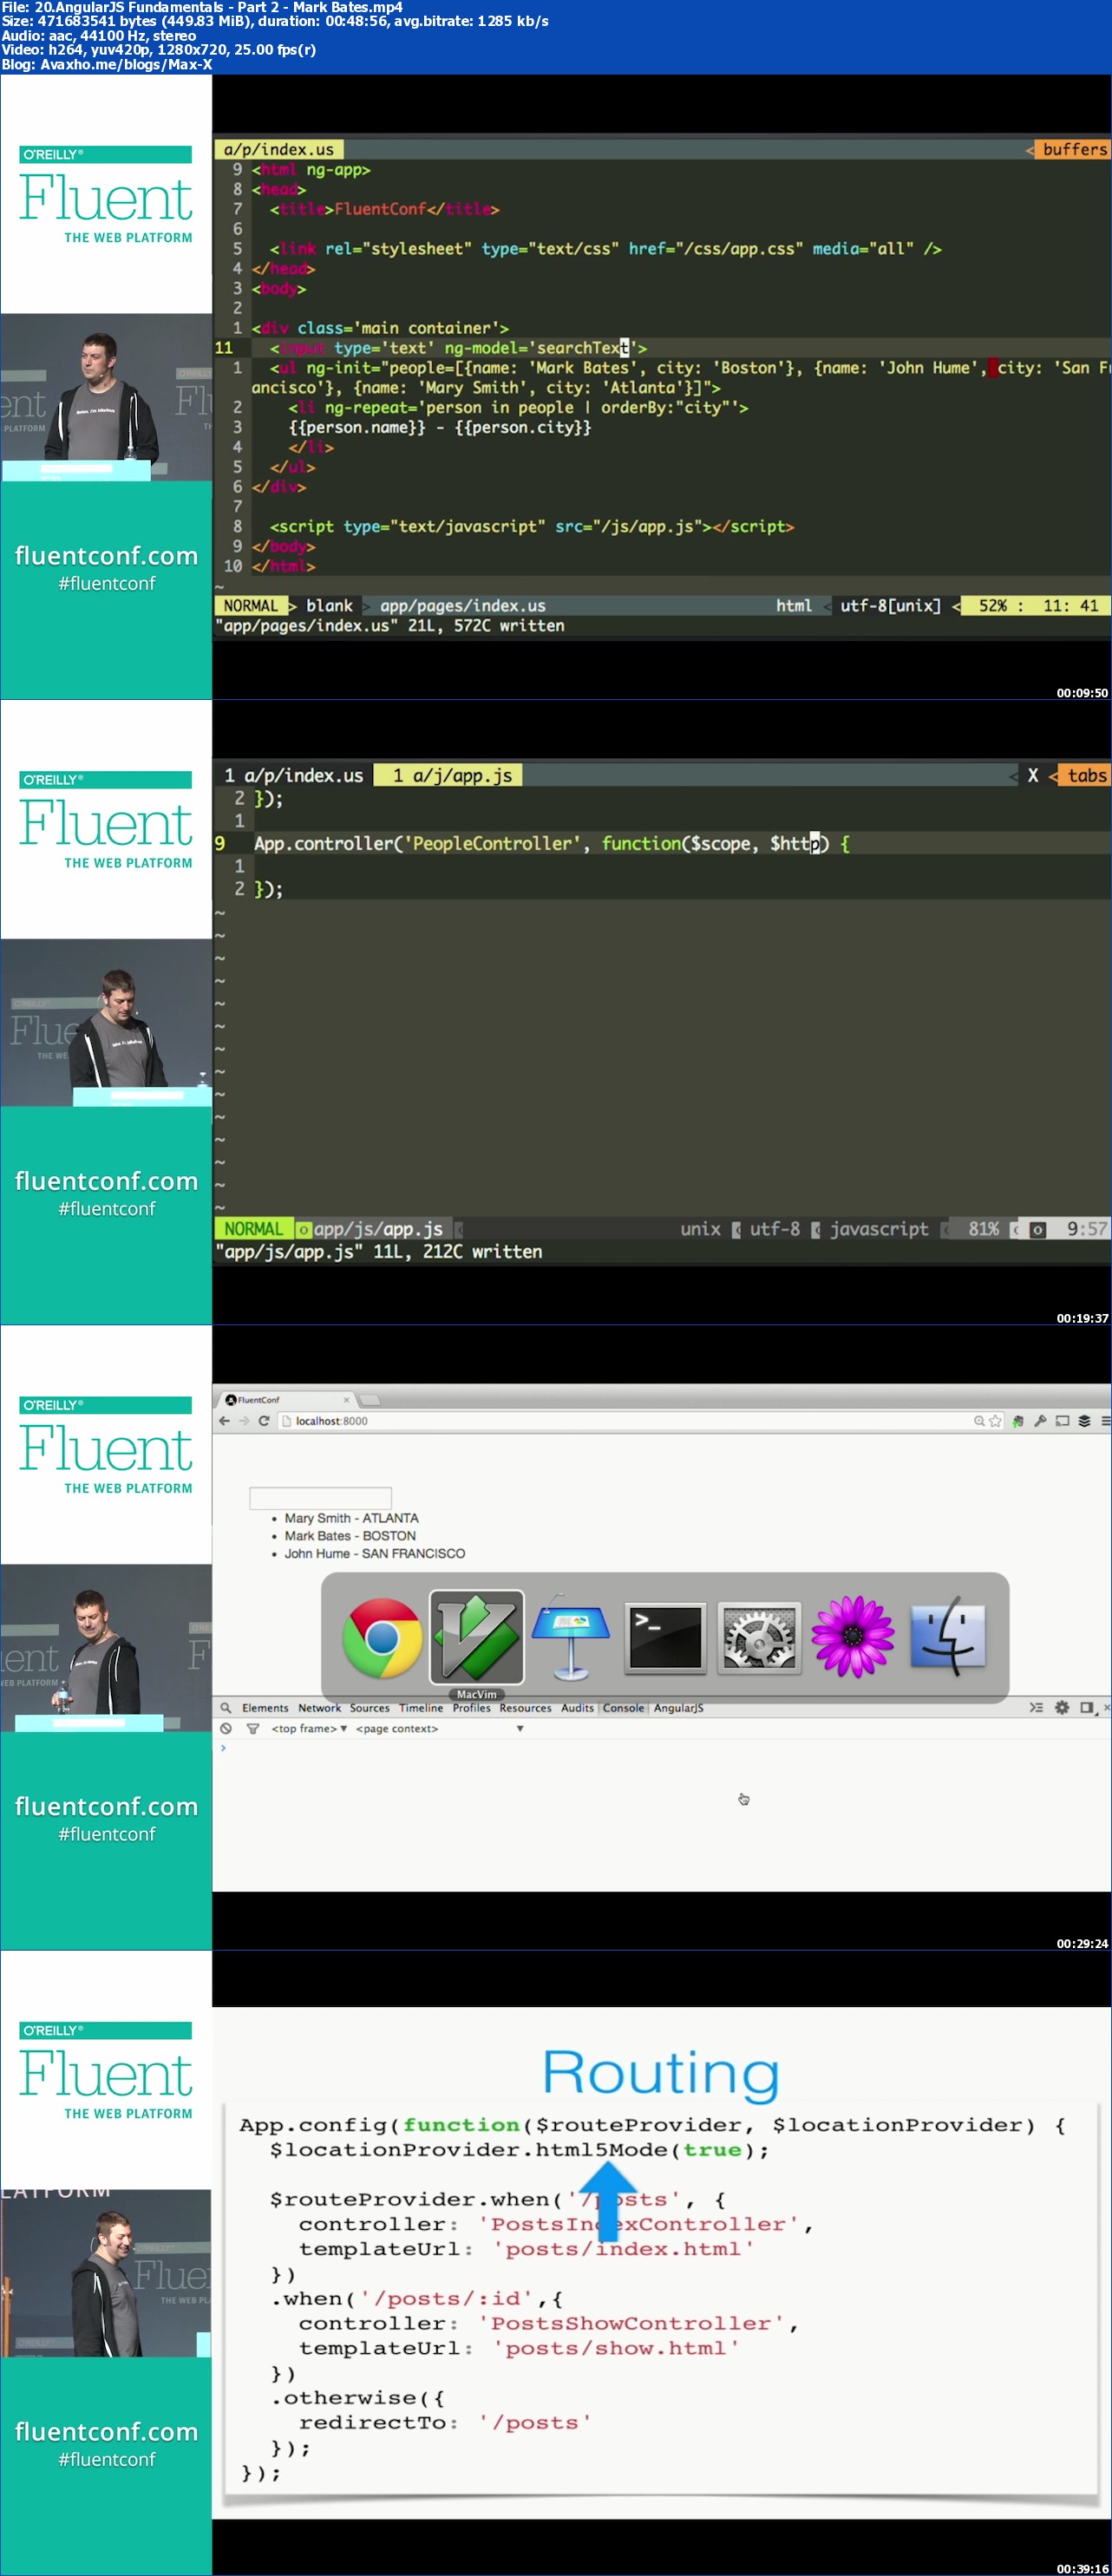Open a new browser tab
Image resolution: width=1112 pixels, height=2576 pixels.
(370, 1399)
